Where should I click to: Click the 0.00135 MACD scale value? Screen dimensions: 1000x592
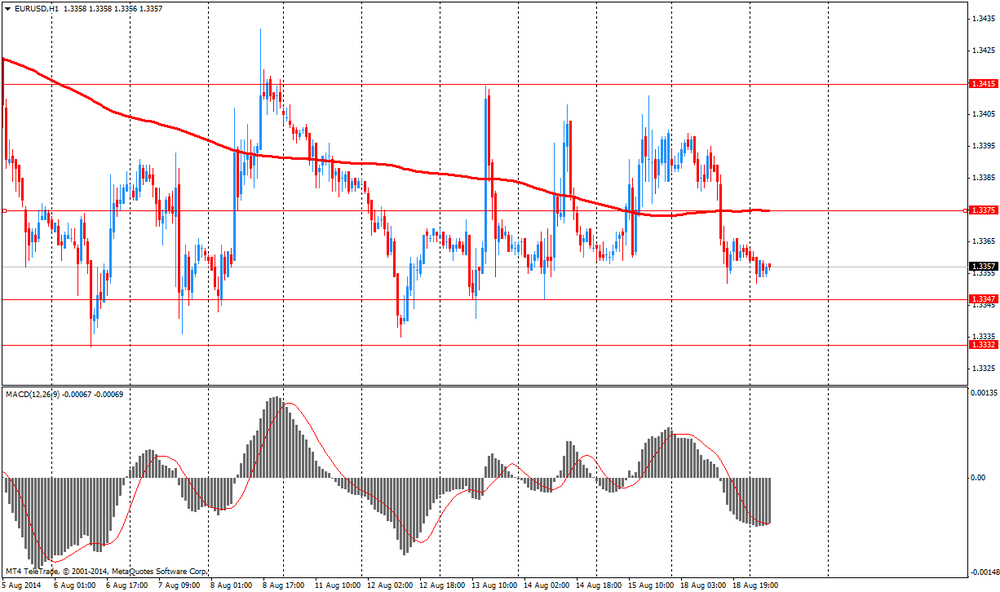pyautogui.click(x=983, y=393)
